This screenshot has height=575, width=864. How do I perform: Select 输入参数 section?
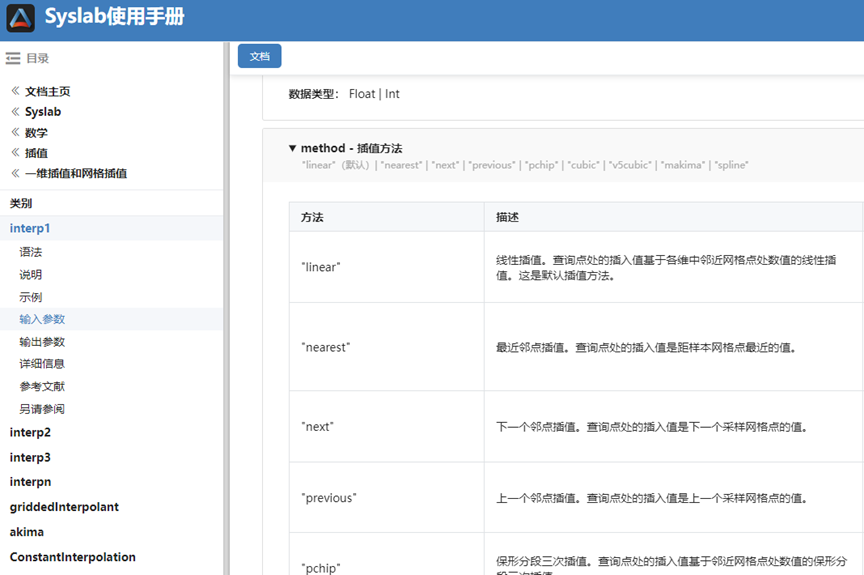(x=111, y=319)
